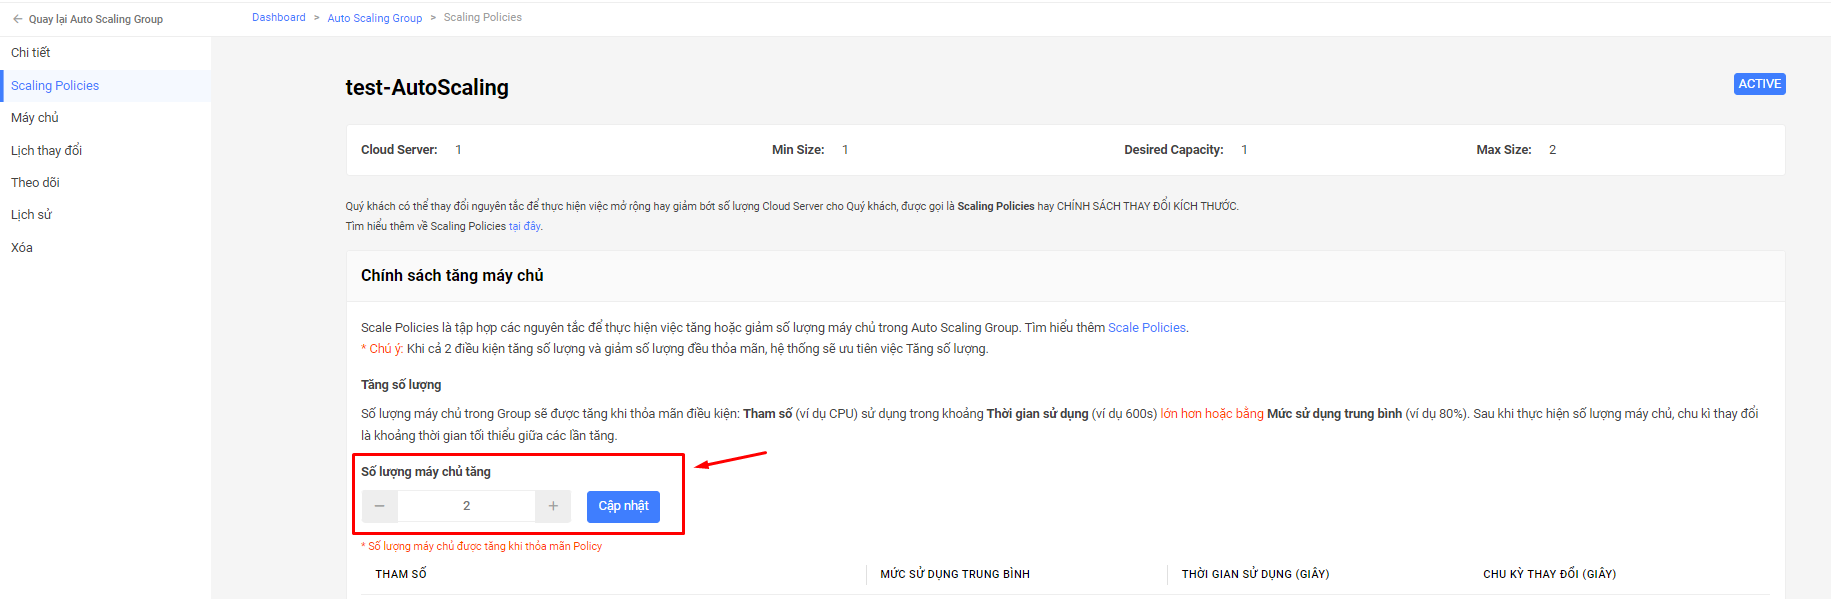Click the ACTIVE status badge
Screen dimensions: 1831x599
[1759, 84]
